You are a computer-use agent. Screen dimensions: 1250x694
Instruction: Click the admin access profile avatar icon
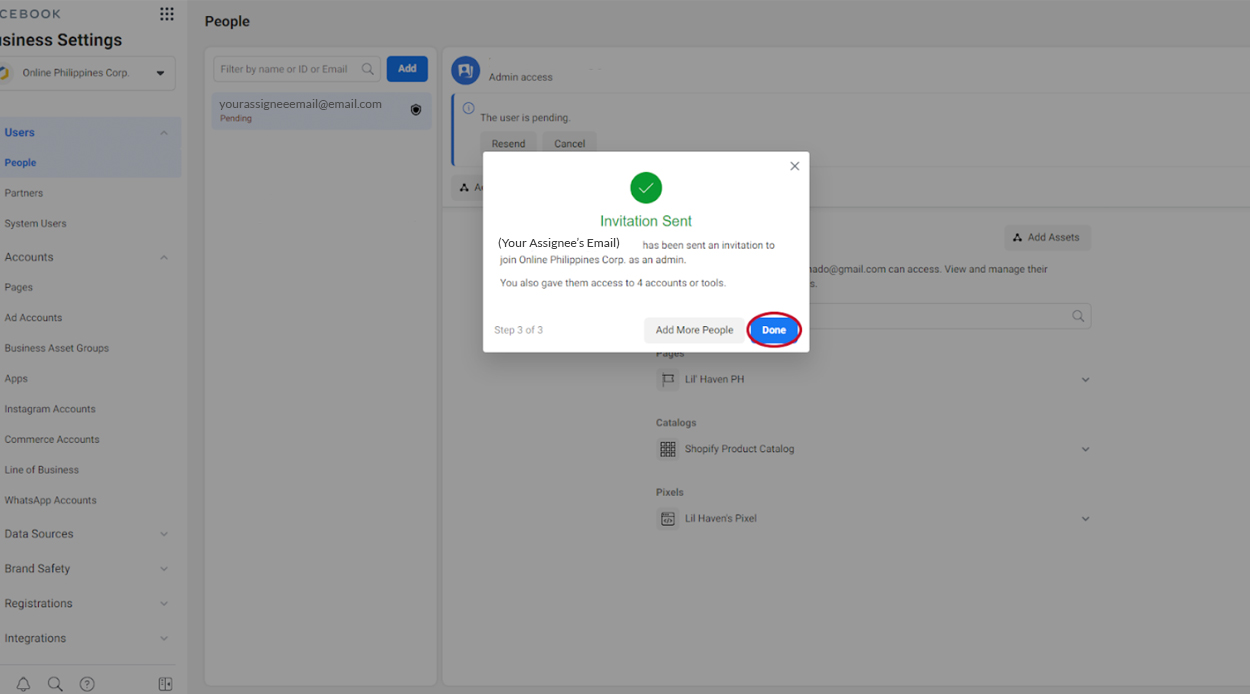click(465, 70)
